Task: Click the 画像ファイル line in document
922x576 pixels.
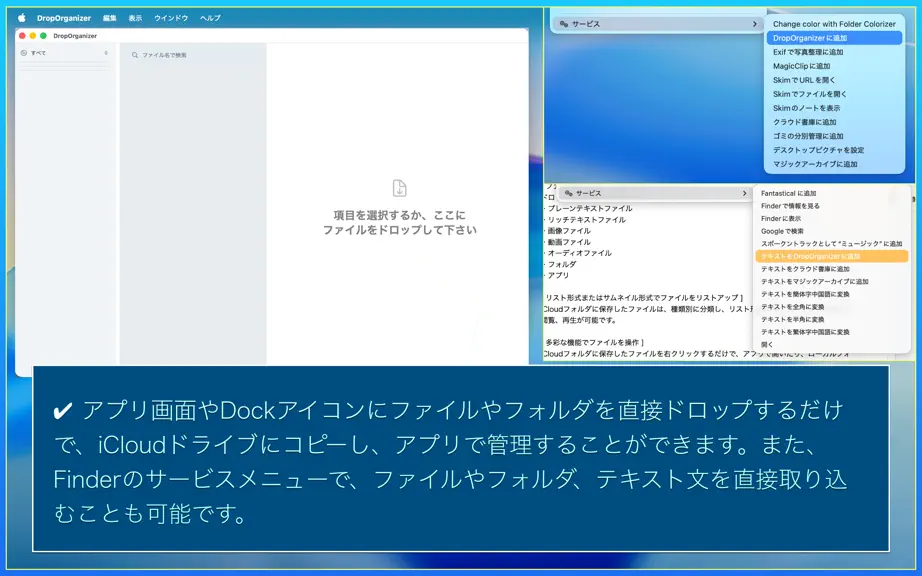Action: (569, 231)
